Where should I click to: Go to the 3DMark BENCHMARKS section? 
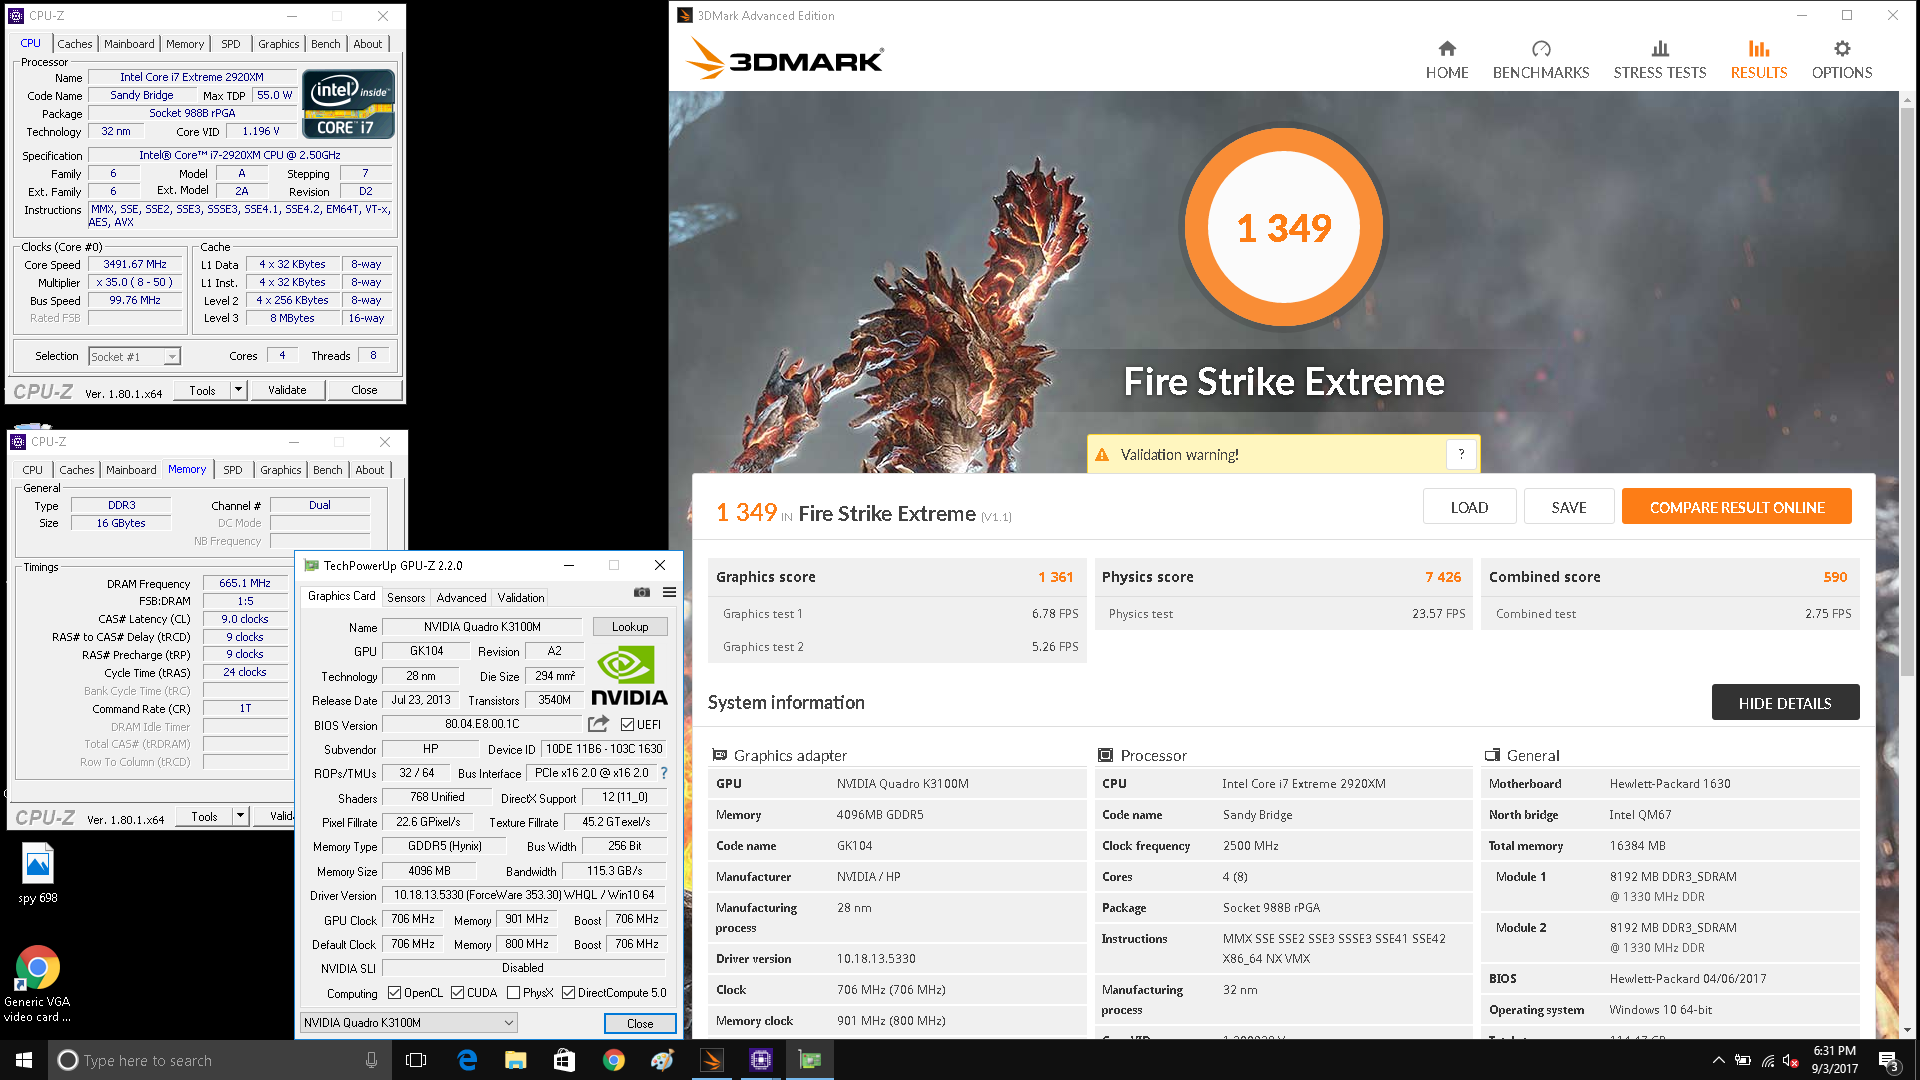point(1541,60)
